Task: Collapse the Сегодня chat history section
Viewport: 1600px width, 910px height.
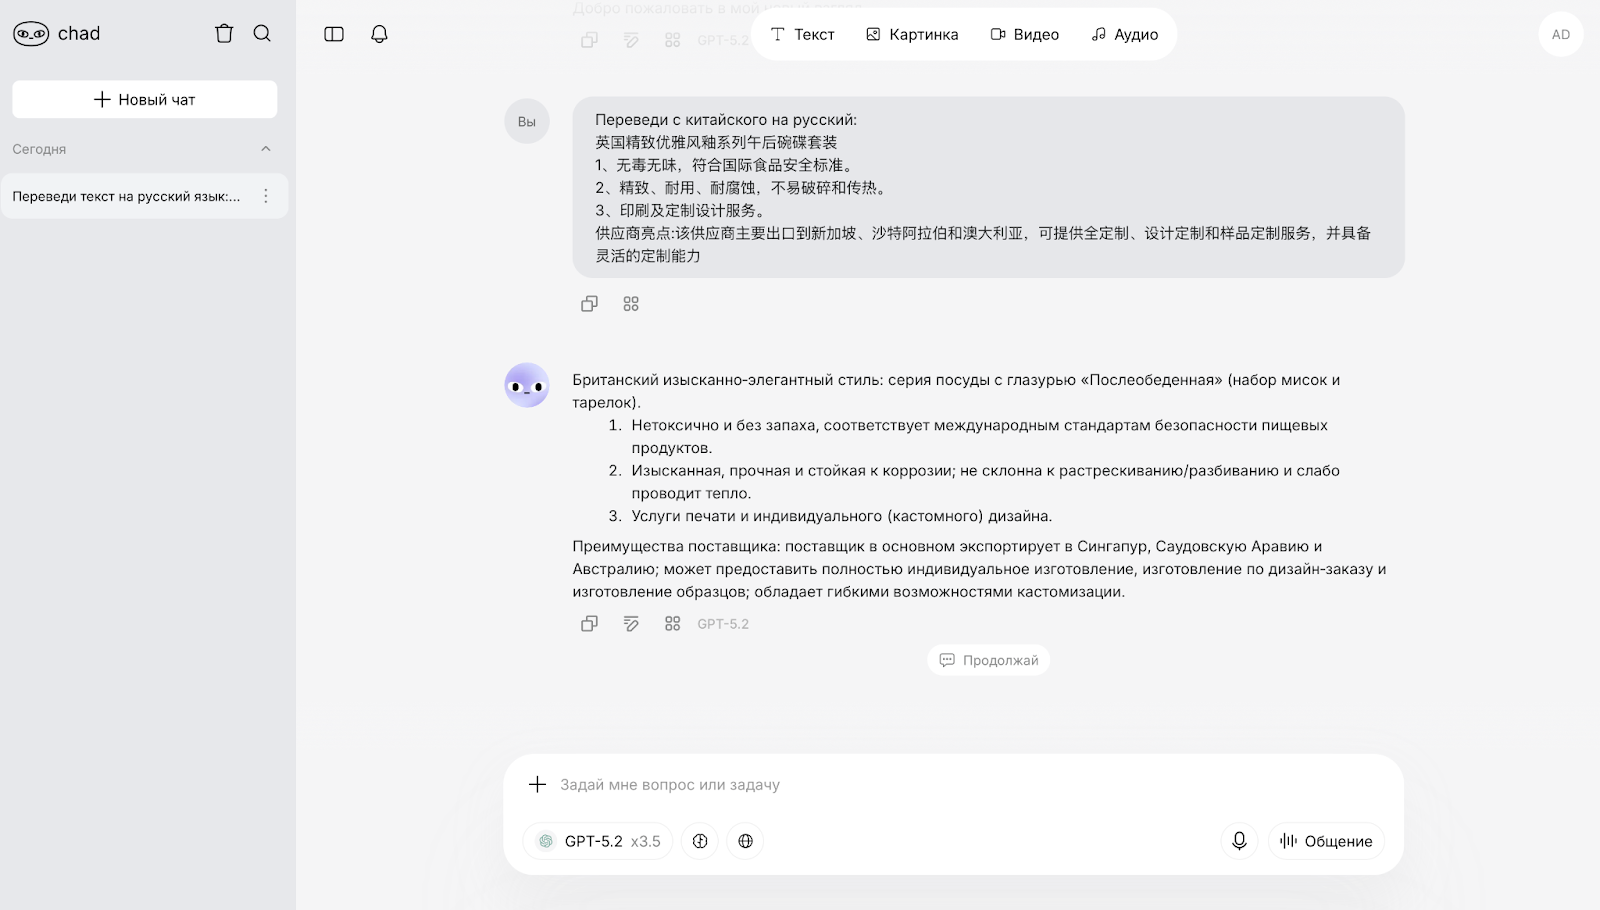Action: [x=266, y=149]
